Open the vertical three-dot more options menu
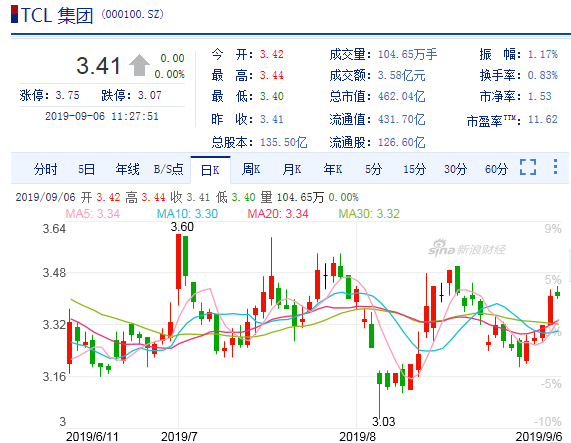The height and width of the screenshot is (443, 571). coord(555,167)
